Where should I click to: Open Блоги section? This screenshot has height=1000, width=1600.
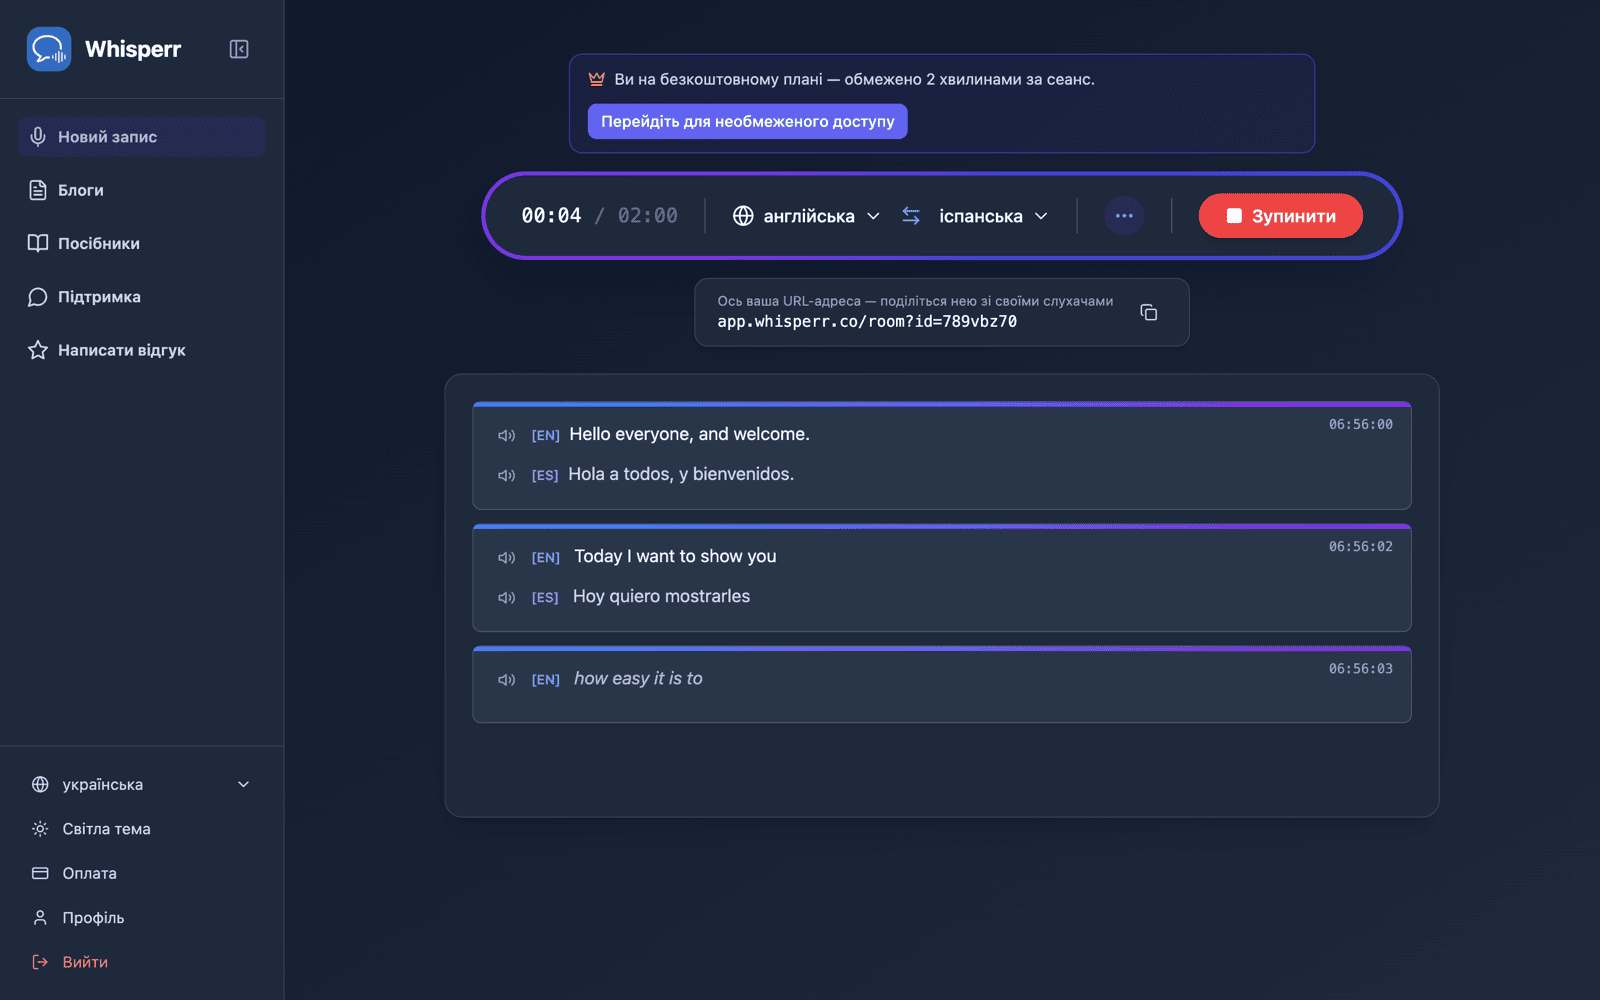141,190
